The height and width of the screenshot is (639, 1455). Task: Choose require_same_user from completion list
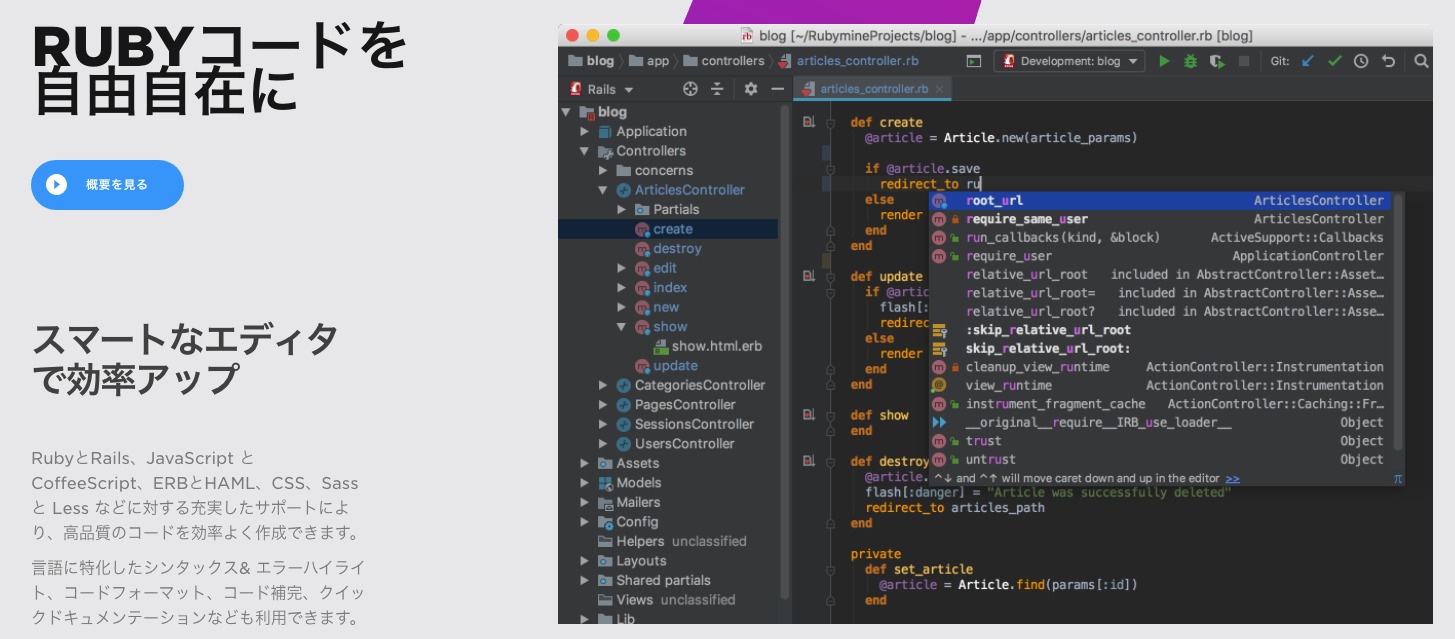coord(1026,219)
